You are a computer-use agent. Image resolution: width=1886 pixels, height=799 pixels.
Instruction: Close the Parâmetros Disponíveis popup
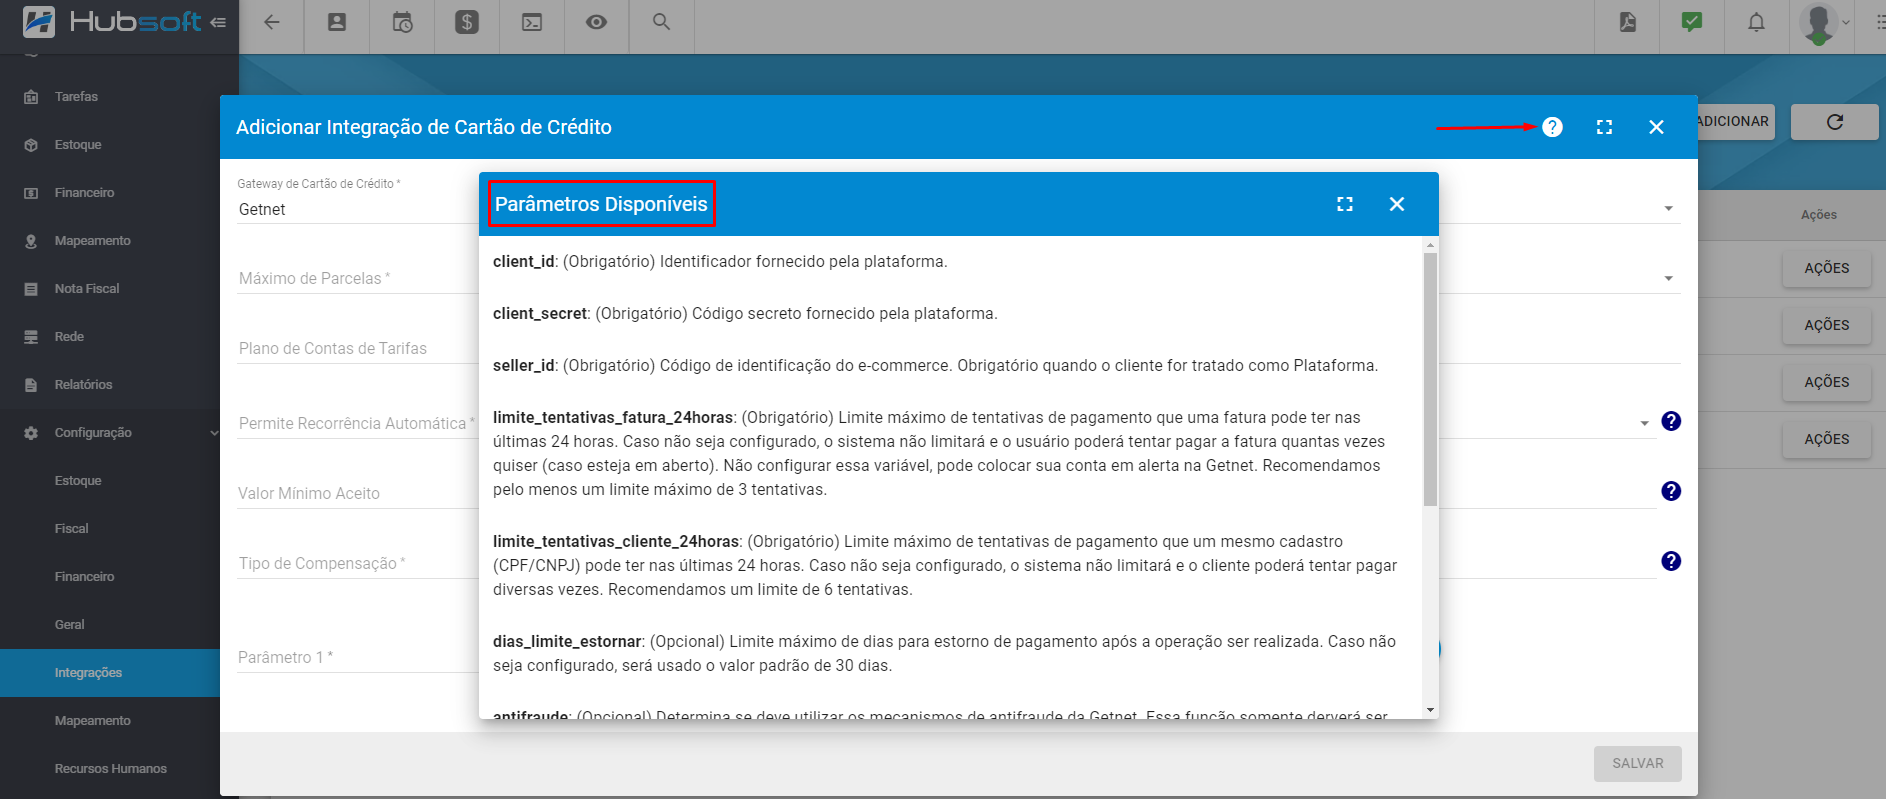(1397, 204)
